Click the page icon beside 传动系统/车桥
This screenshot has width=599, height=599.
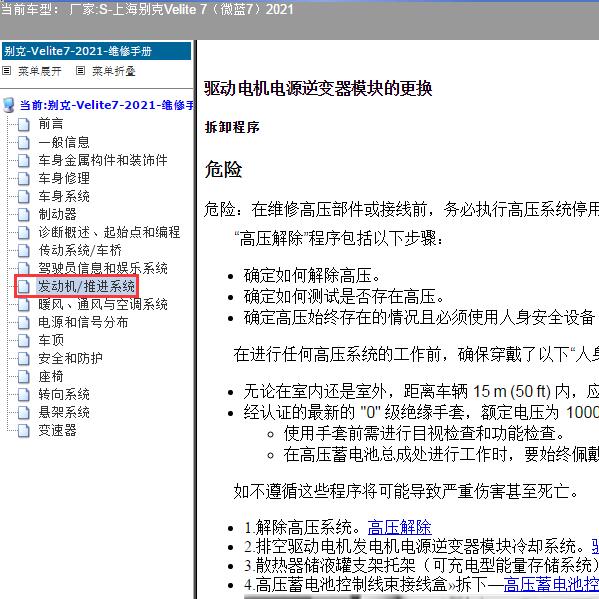tap(24, 250)
